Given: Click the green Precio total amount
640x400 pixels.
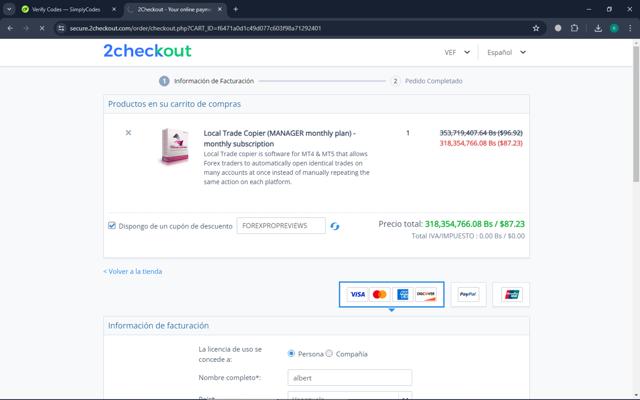Looking at the screenshot, I should 475,224.
